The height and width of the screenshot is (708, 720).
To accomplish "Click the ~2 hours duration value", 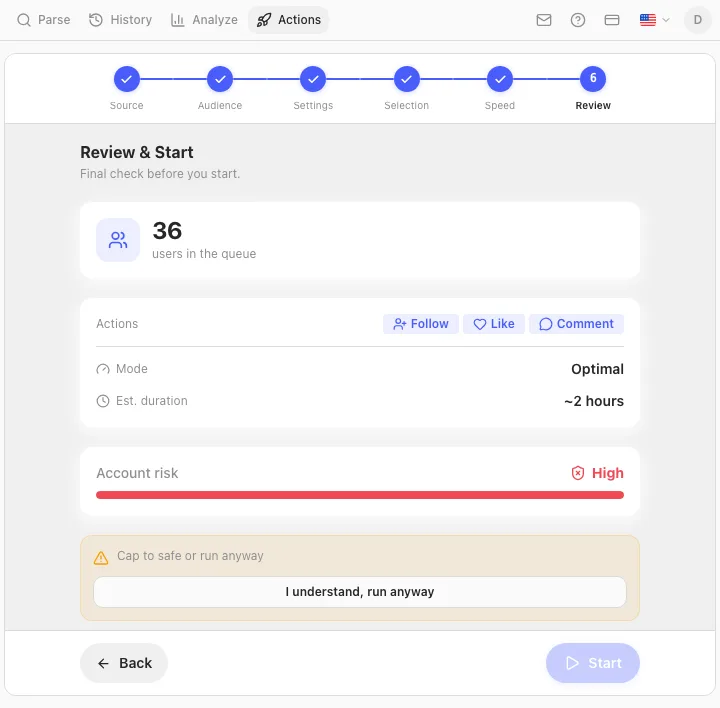I will pyautogui.click(x=594, y=401).
